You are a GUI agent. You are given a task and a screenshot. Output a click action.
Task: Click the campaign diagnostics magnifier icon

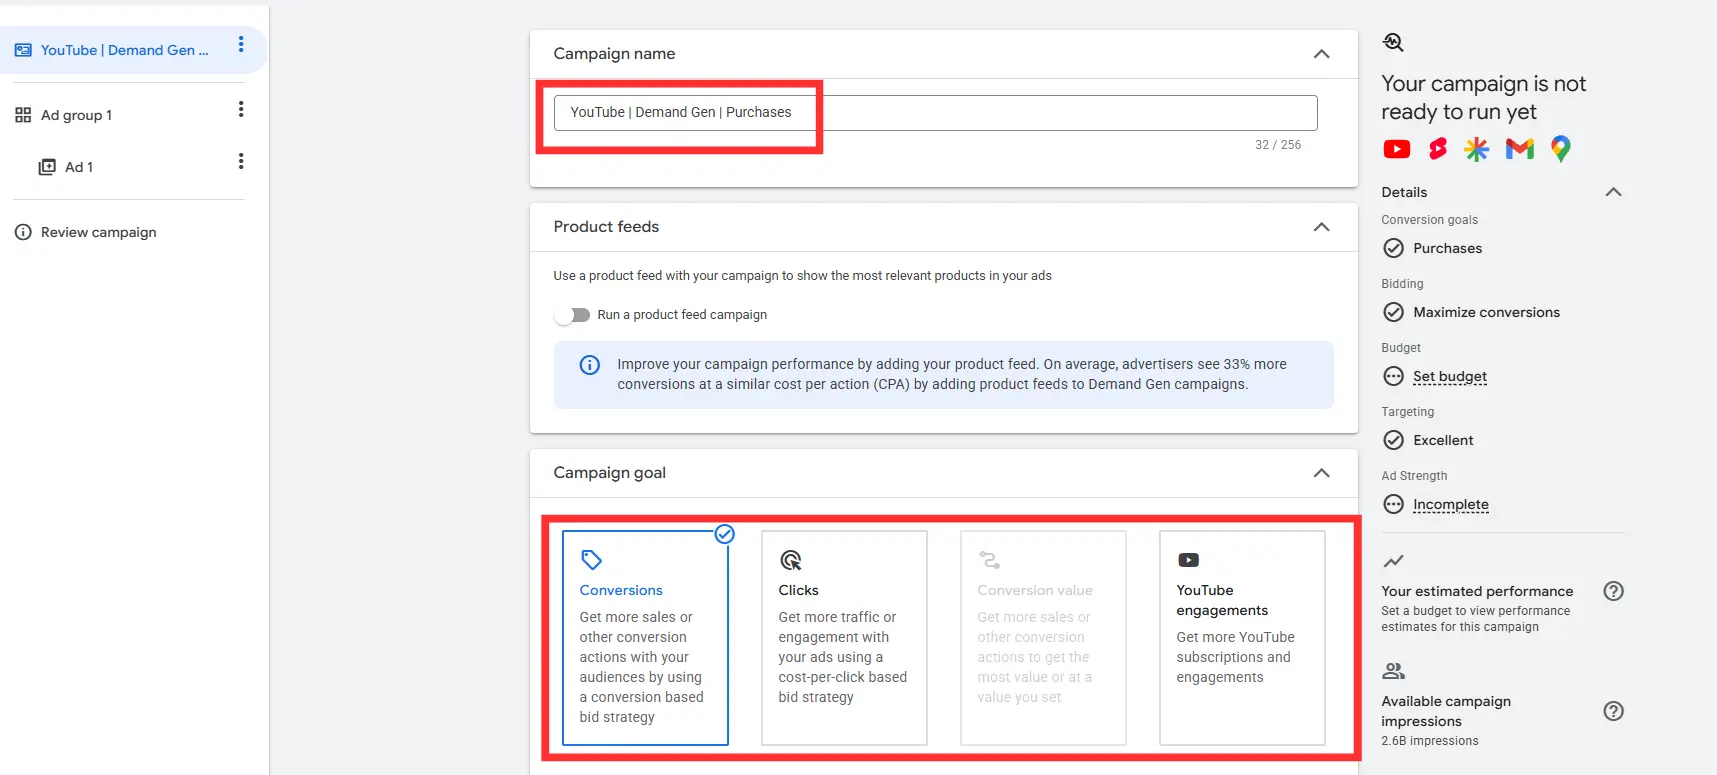1393,42
